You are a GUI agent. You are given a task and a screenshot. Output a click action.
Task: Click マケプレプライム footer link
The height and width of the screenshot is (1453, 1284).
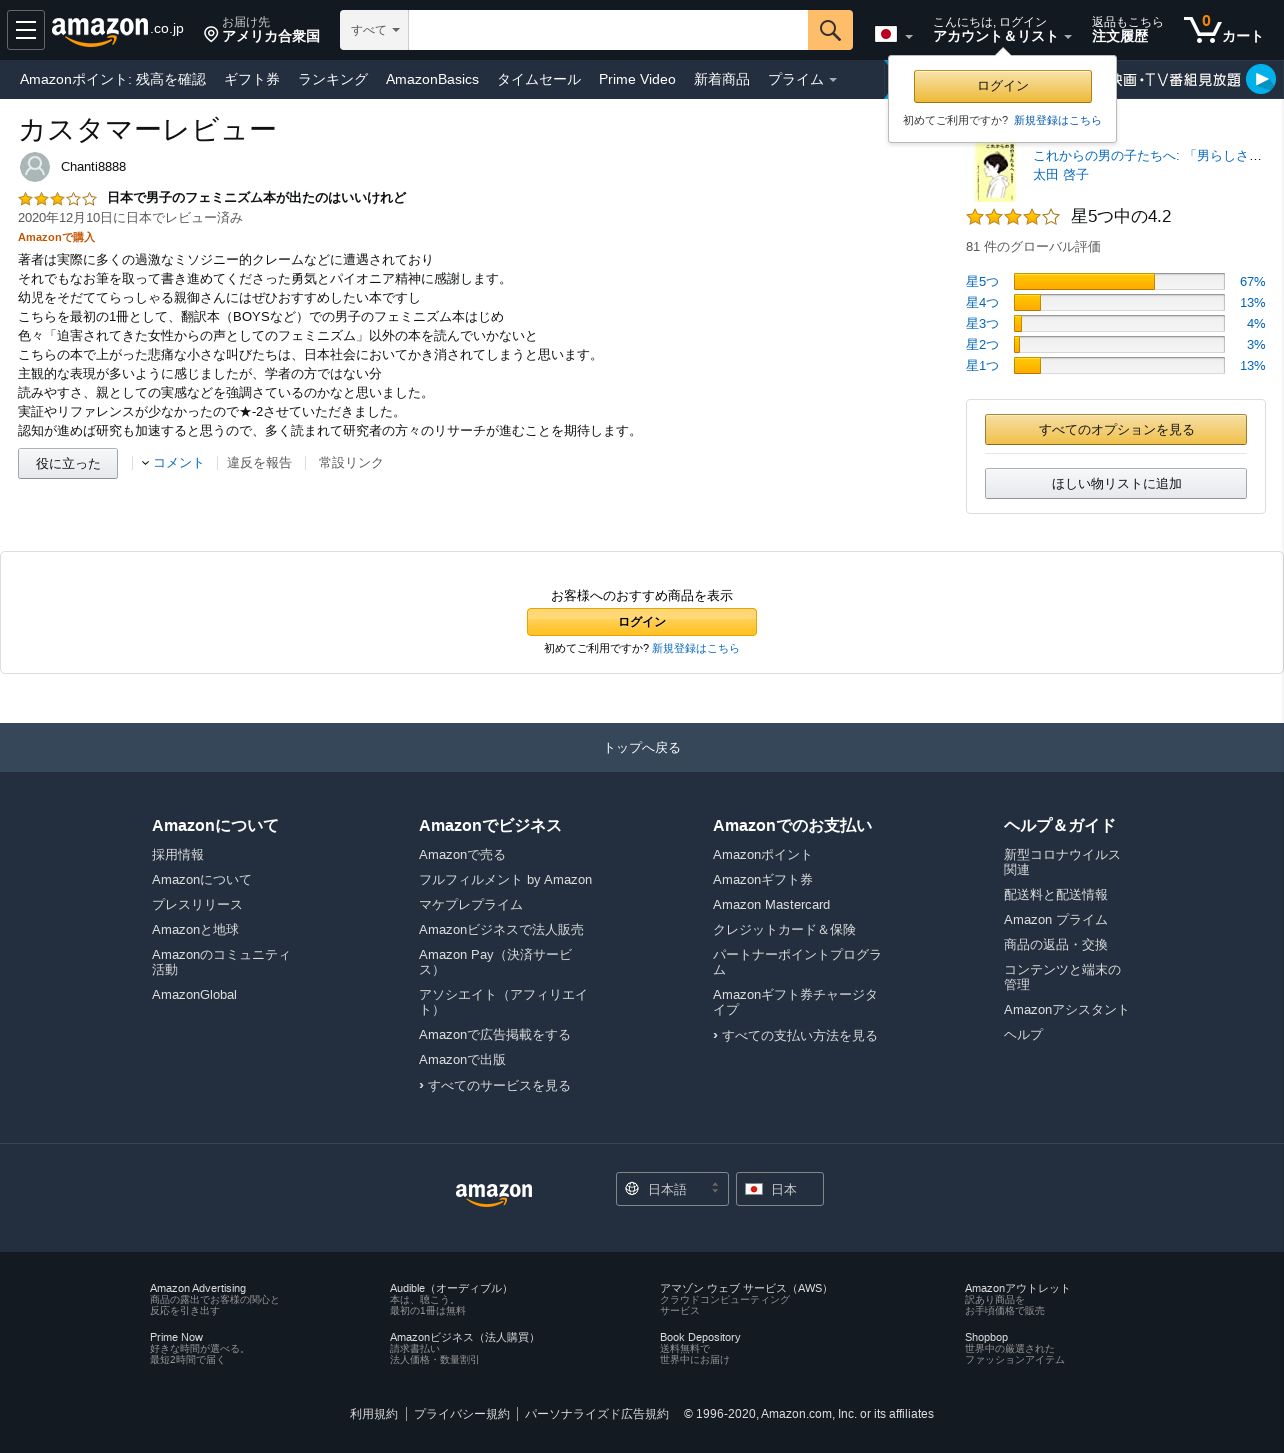click(x=471, y=905)
